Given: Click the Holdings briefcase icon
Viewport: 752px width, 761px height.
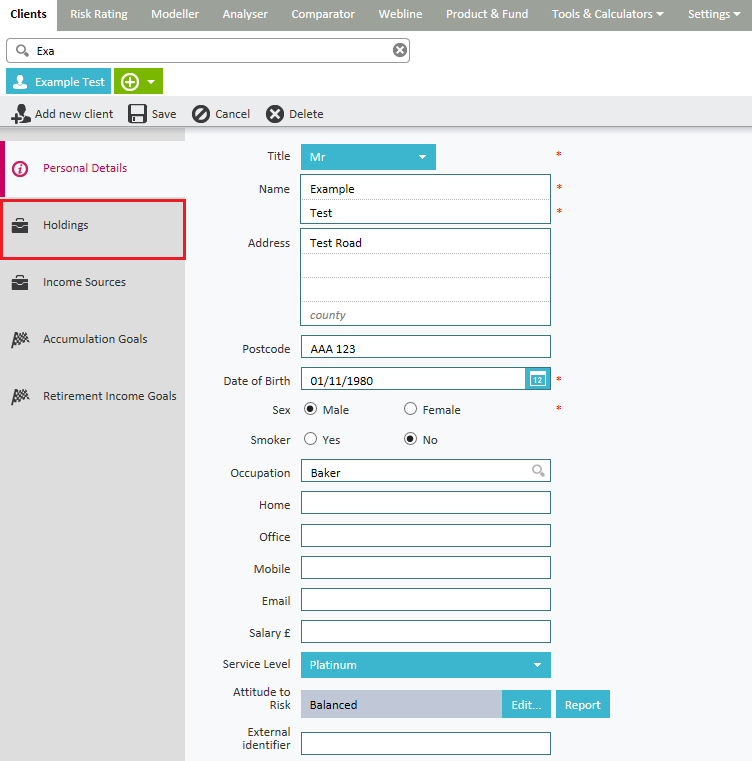Looking at the screenshot, I should (20, 226).
